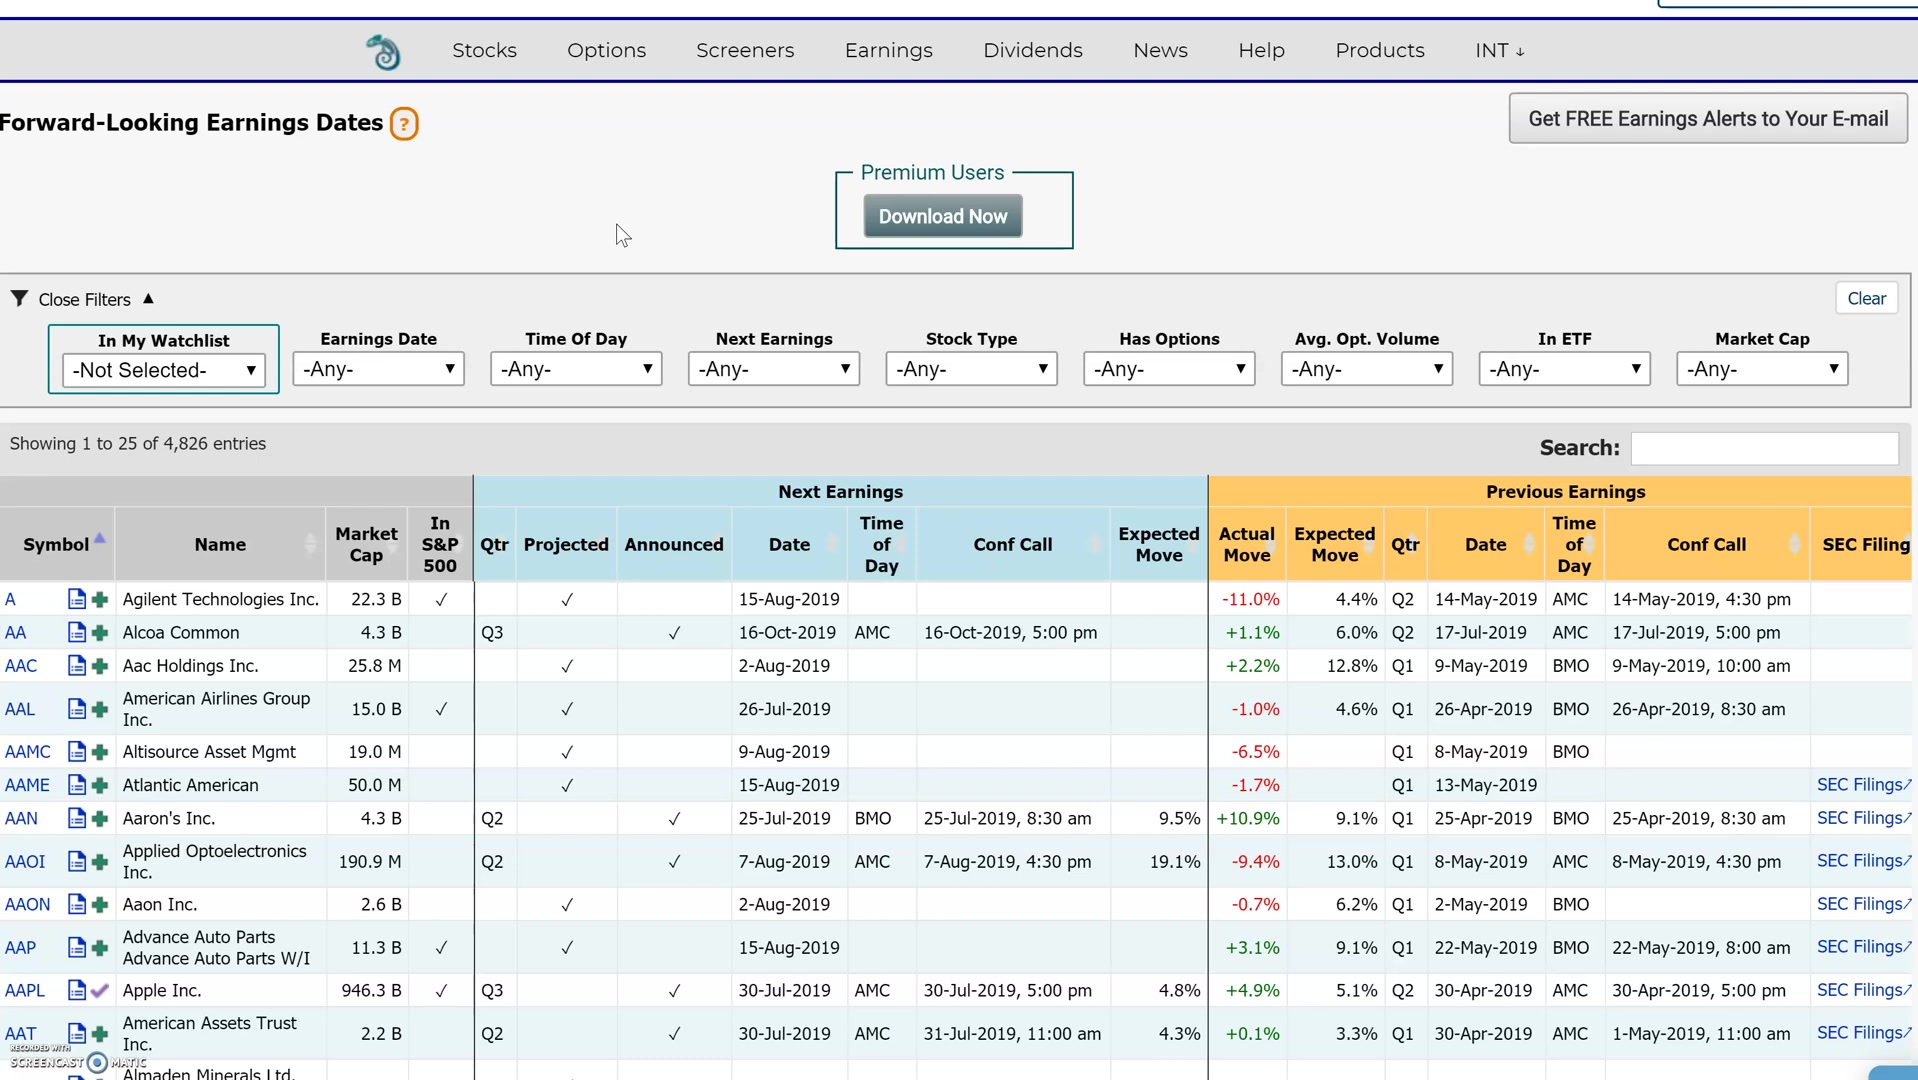Toggle watchlist plus icon for AAOI
Image resolution: width=1918 pixels, height=1080 pixels.
pyautogui.click(x=100, y=861)
